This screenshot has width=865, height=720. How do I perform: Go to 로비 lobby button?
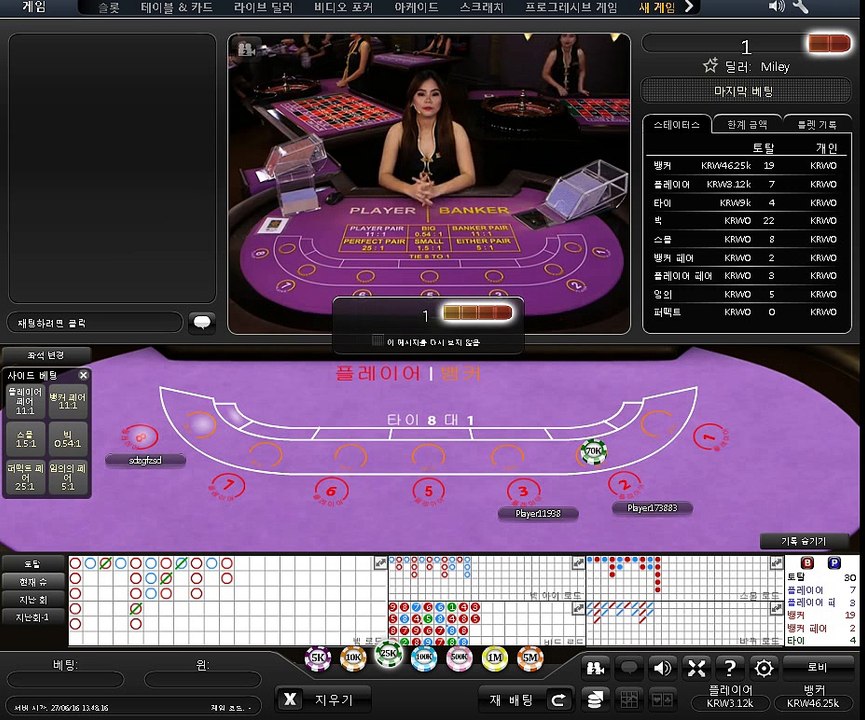tap(818, 667)
